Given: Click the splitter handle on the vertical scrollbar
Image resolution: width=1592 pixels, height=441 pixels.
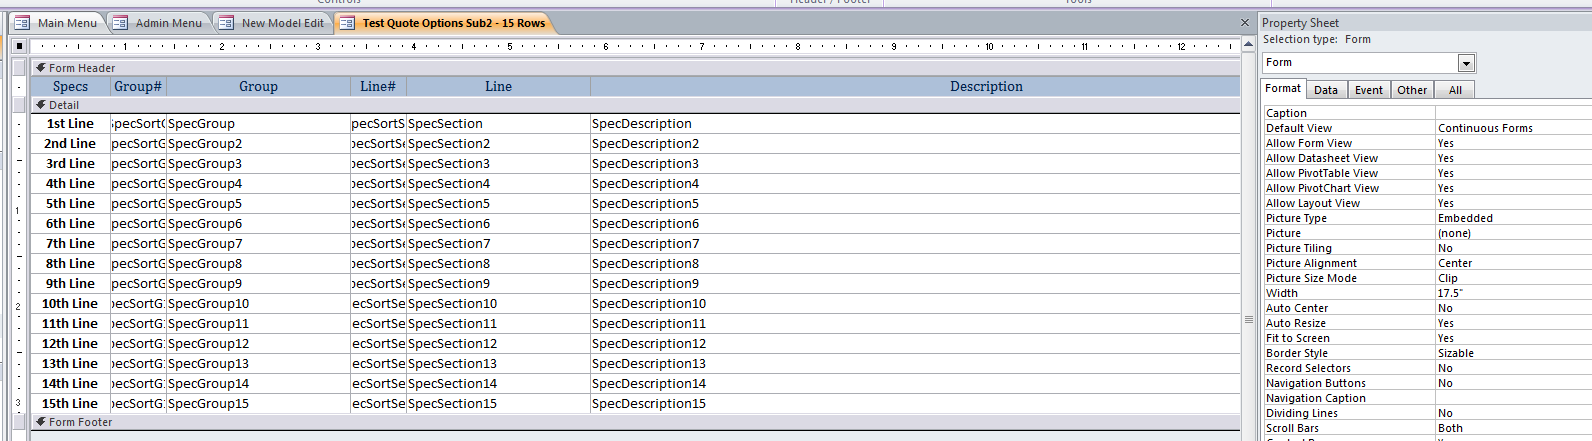Looking at the screenshot, I should pos(1248,320).
